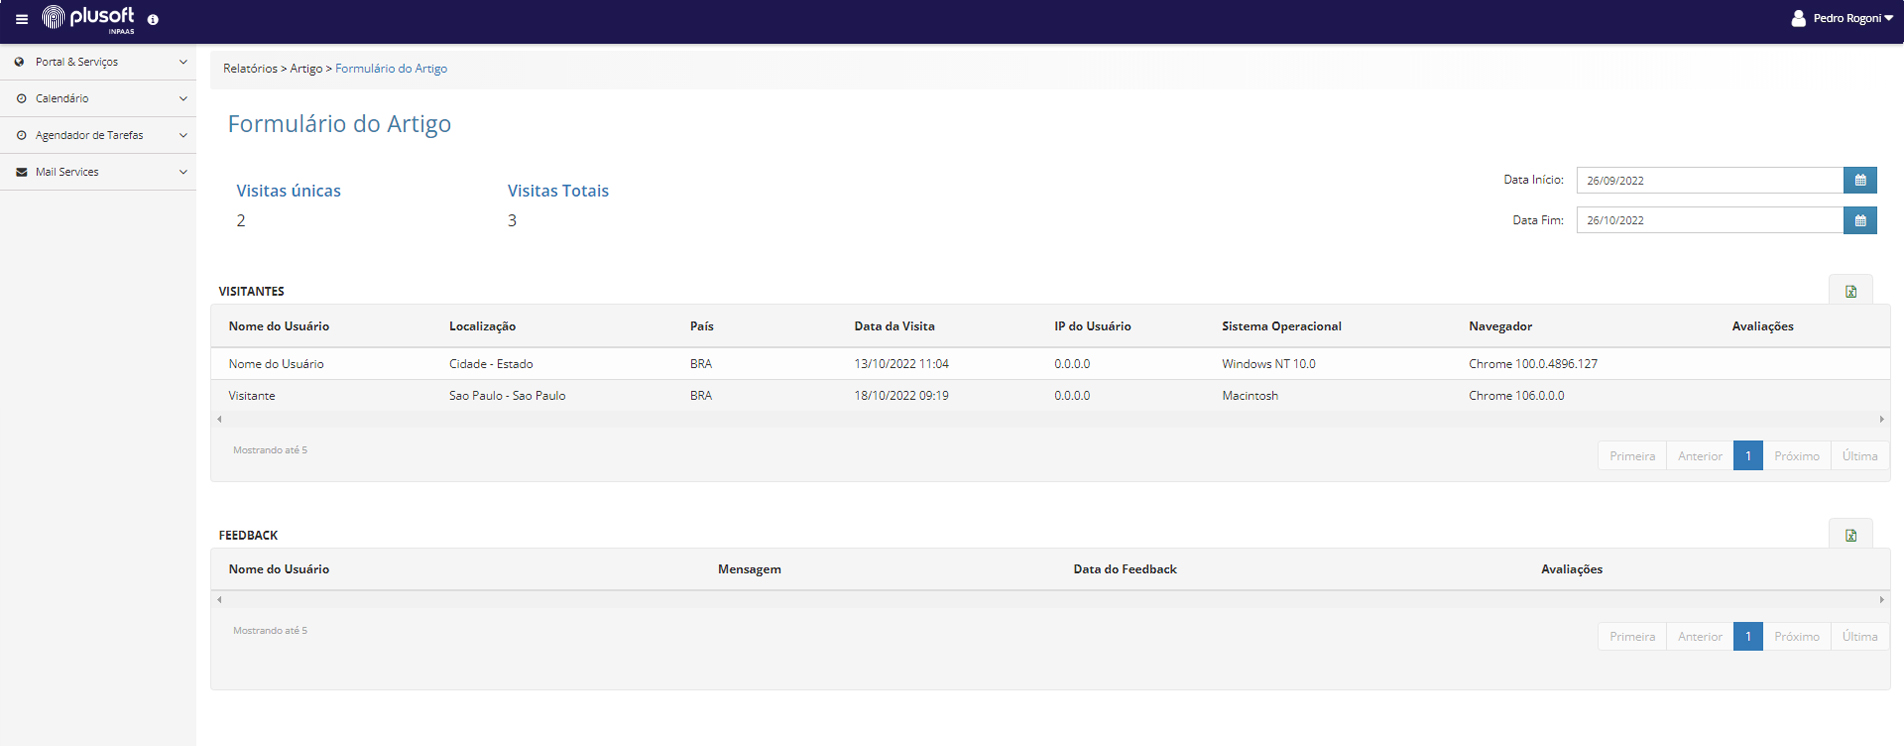Click Anterior in Feedback pagination
1904x746 pixels.
click(x=1700, y=636)
